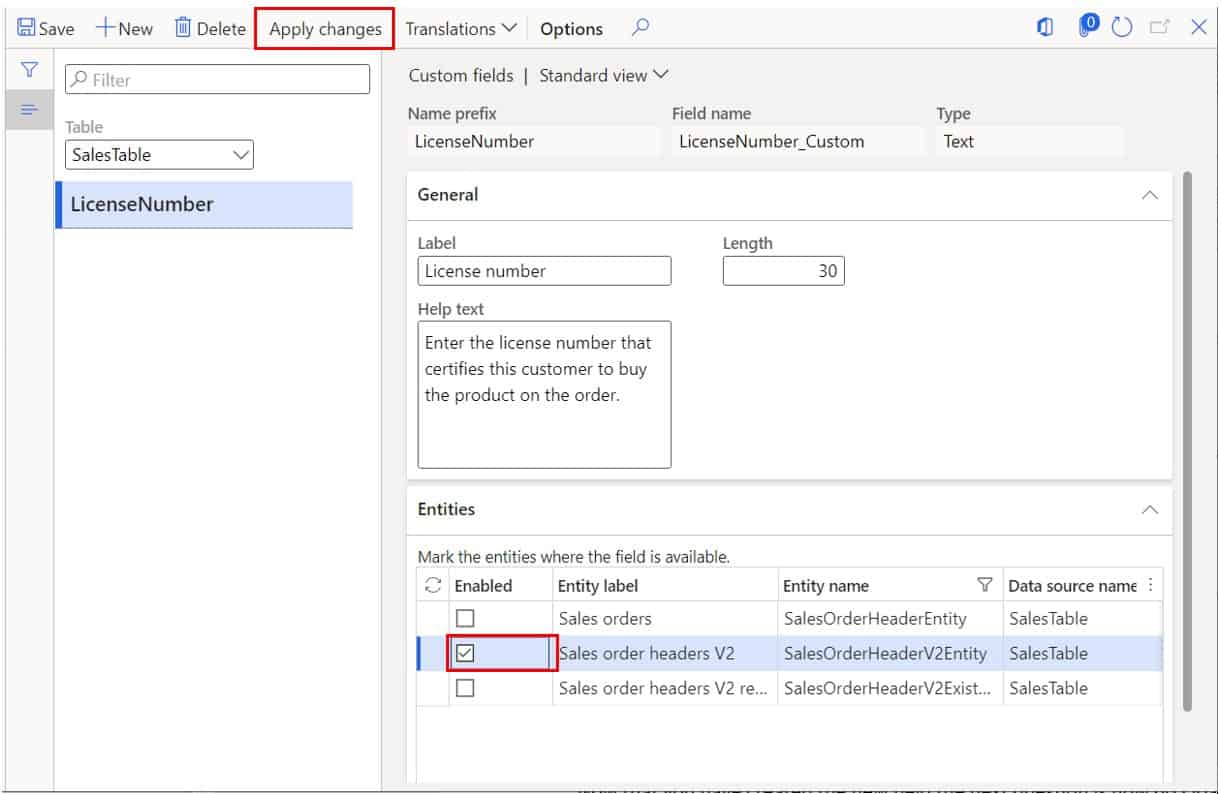Viewport: 1221px width, 794px height.
Task: Open the filter pane via funnel icon
Action: pos(29,70)
